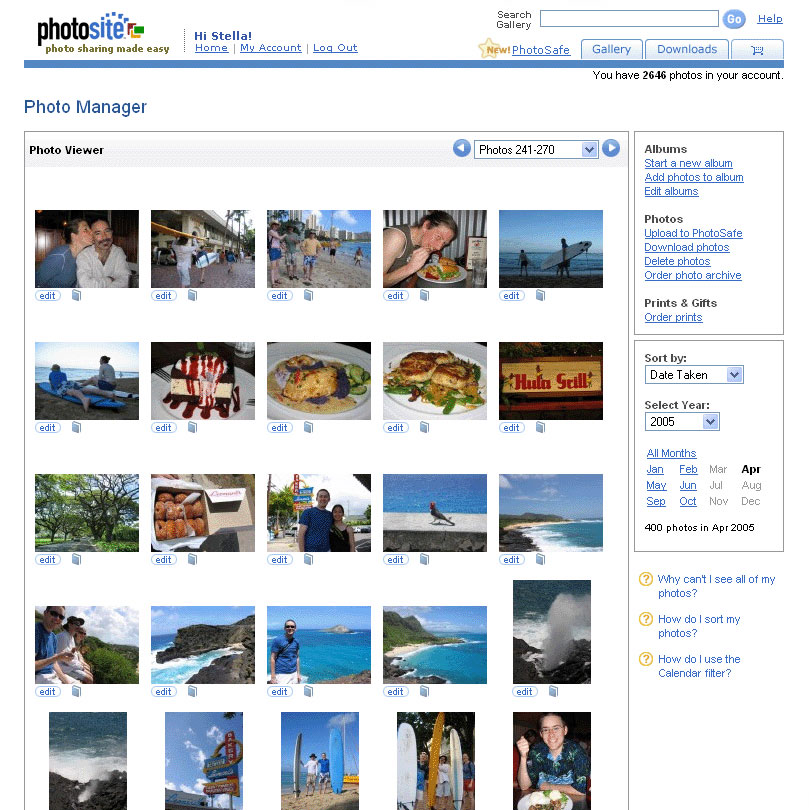Image resolution: width=809 pixels, height=810 pixels.
Task: Open the Select Year 2005 dropdown
Action: 681,422
